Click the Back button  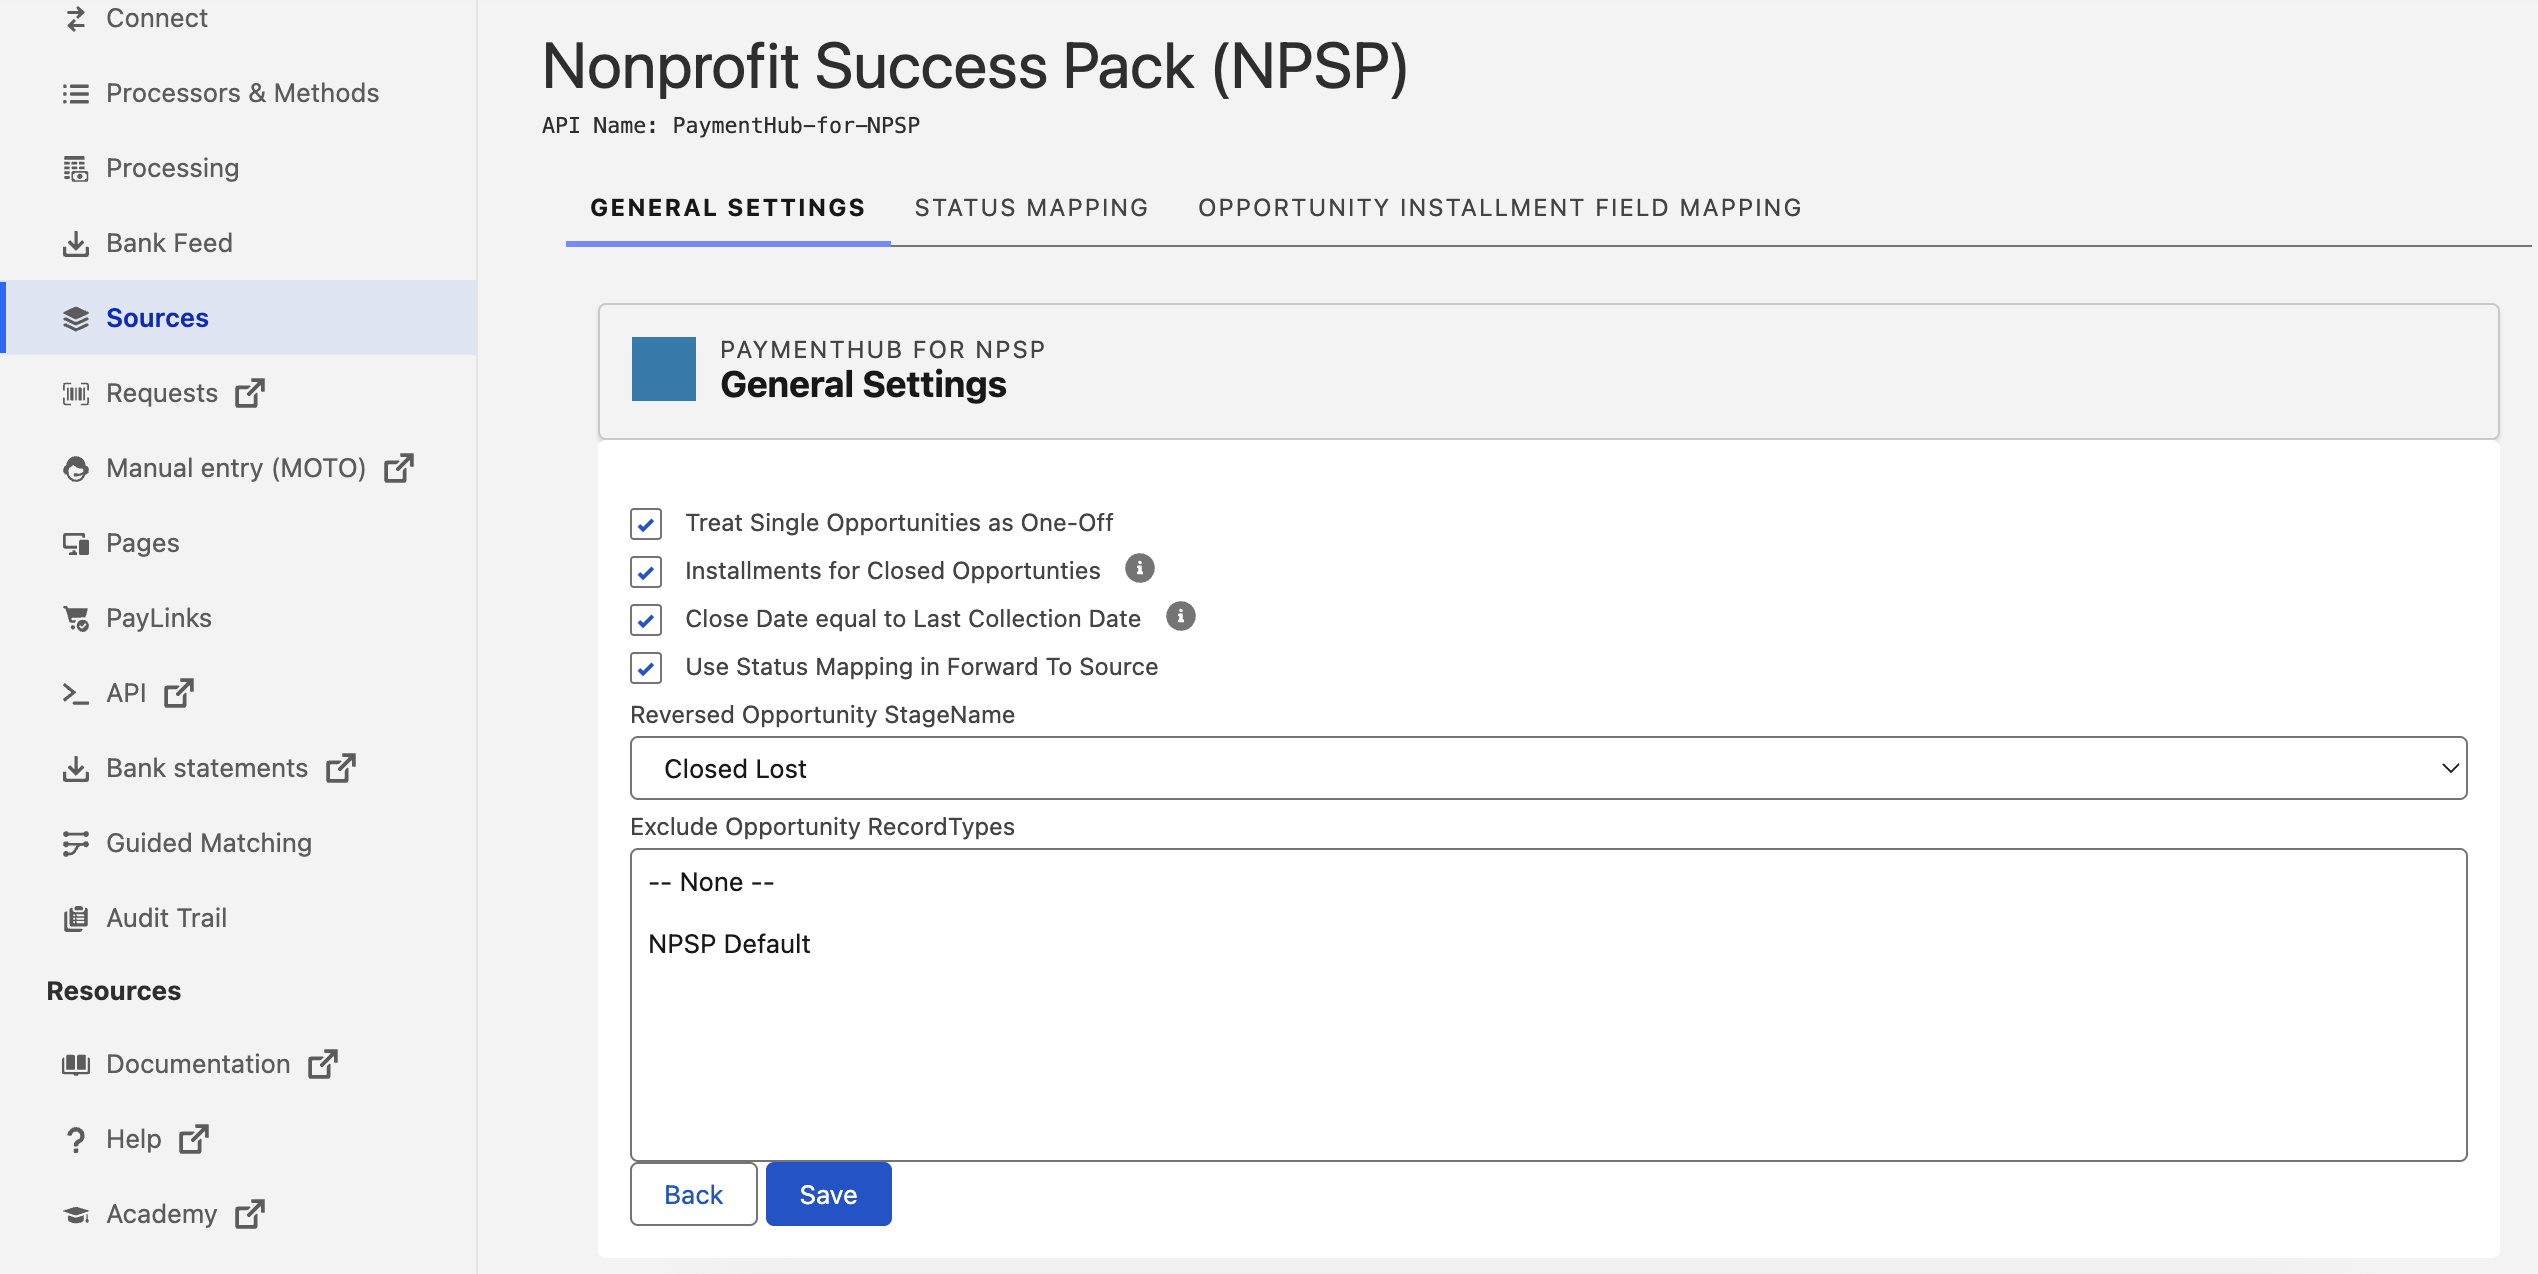(693, 1193)
